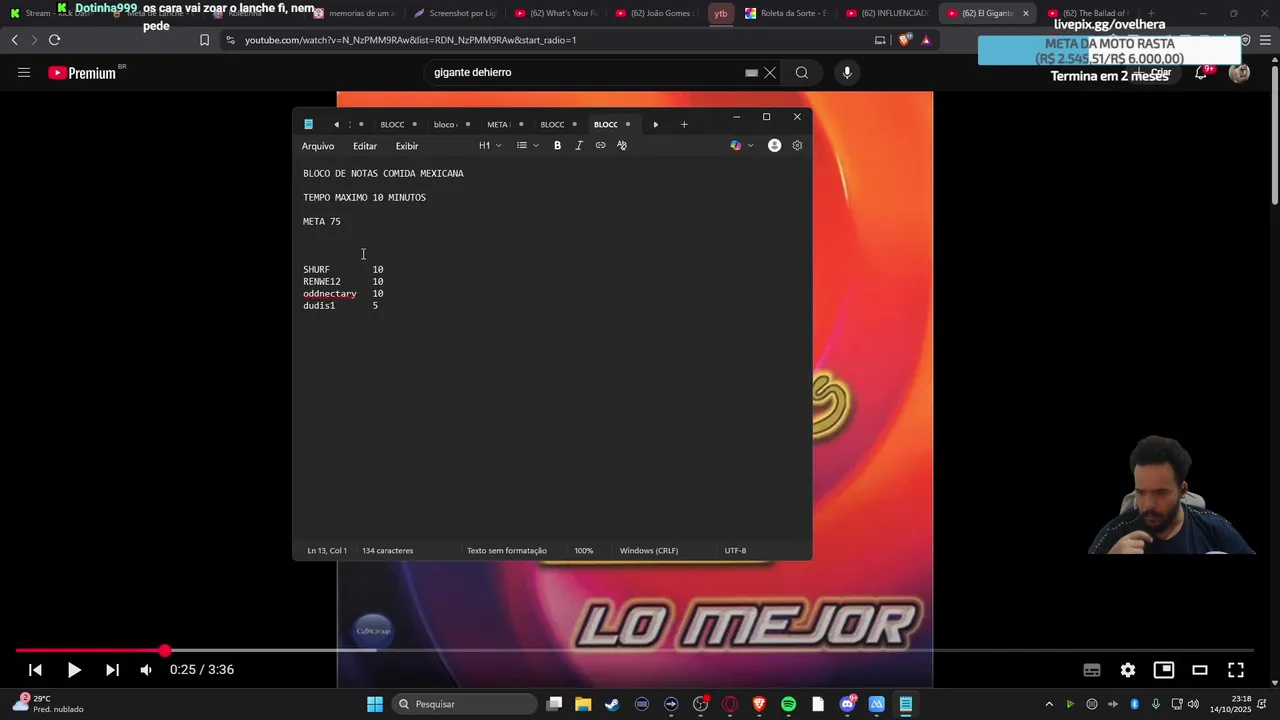Play the YouTube video
The image size is (1280, 720).
pyautogui.click(x=74, y=670)
